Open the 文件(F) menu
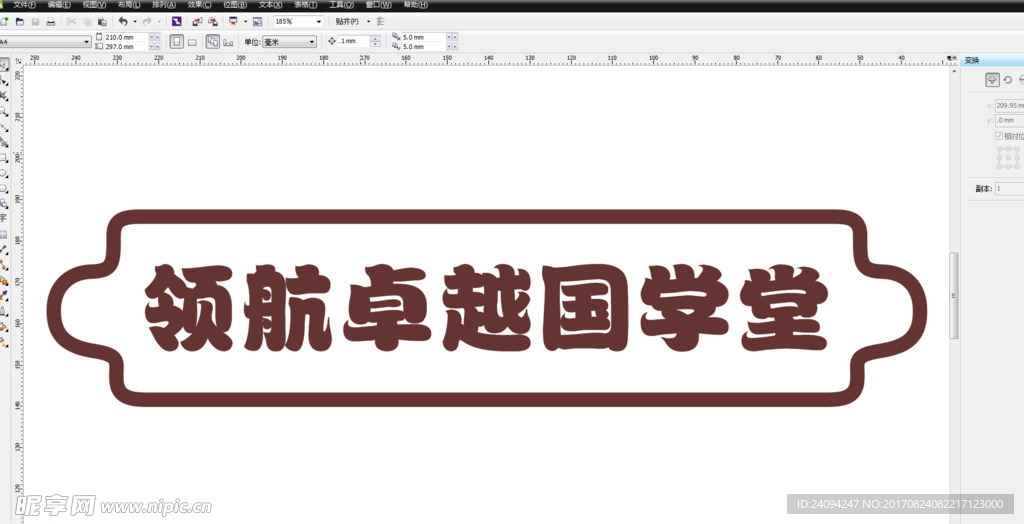This screenshot has height=524, width=1024. coord(24,5)
